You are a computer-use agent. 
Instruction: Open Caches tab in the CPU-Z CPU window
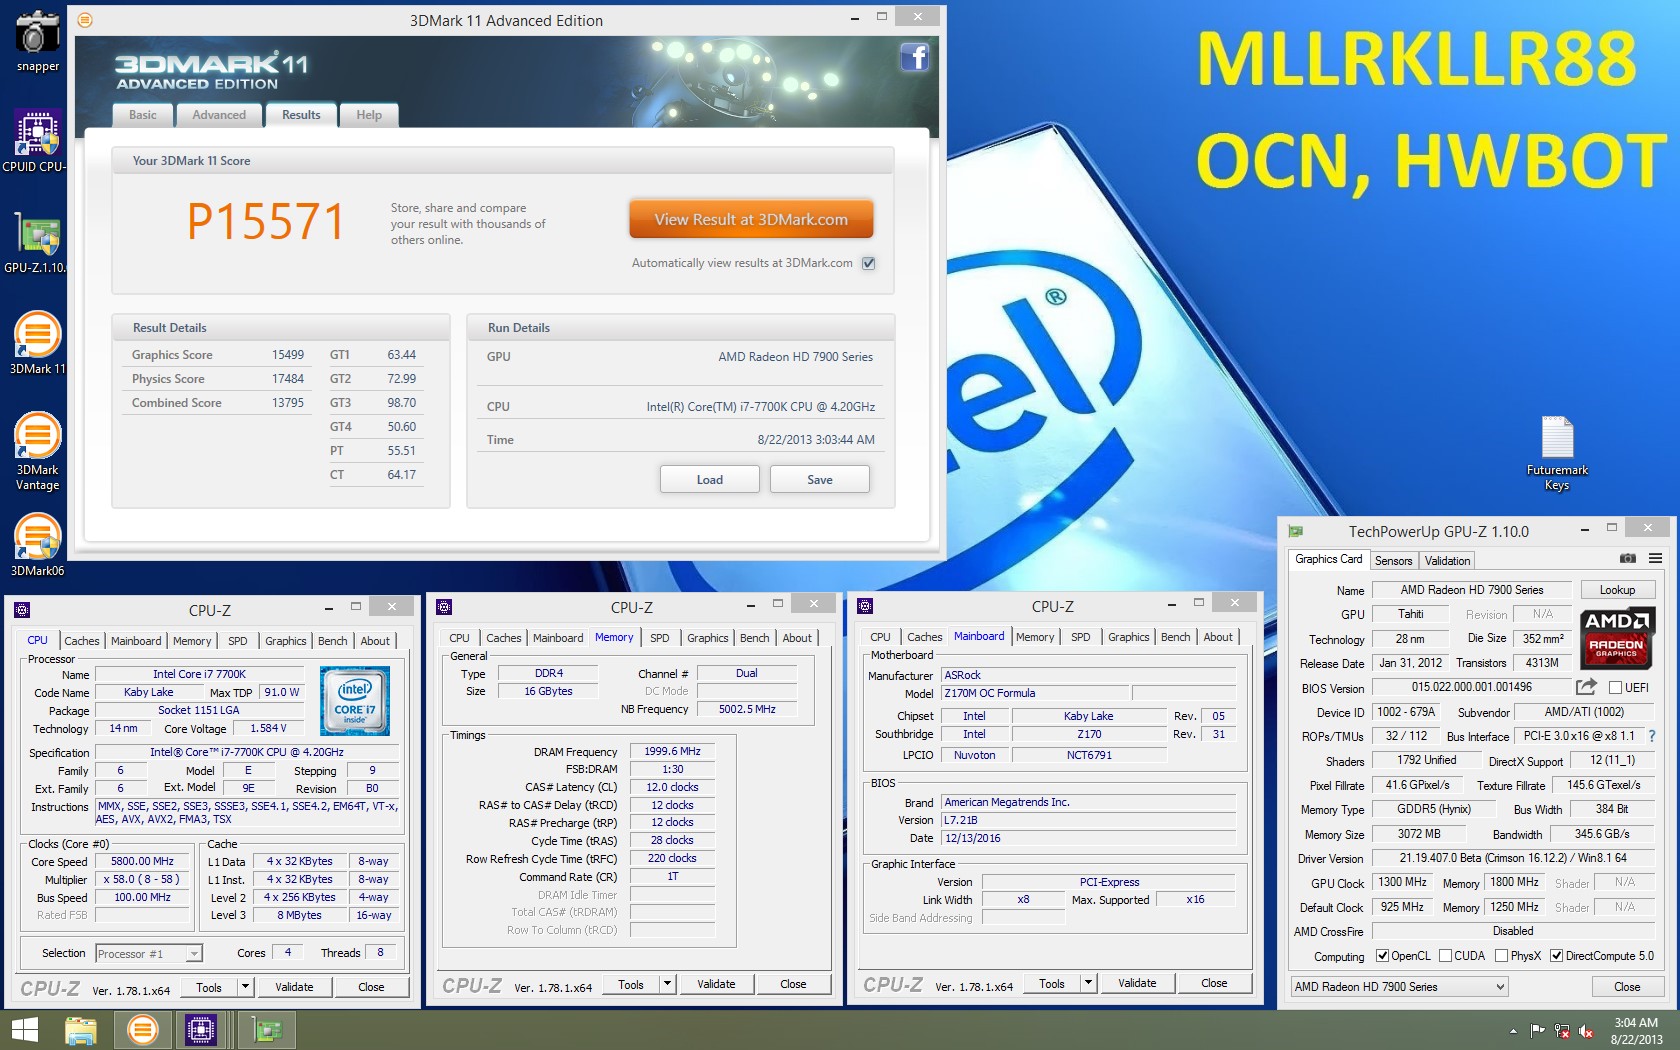[82, 641]
